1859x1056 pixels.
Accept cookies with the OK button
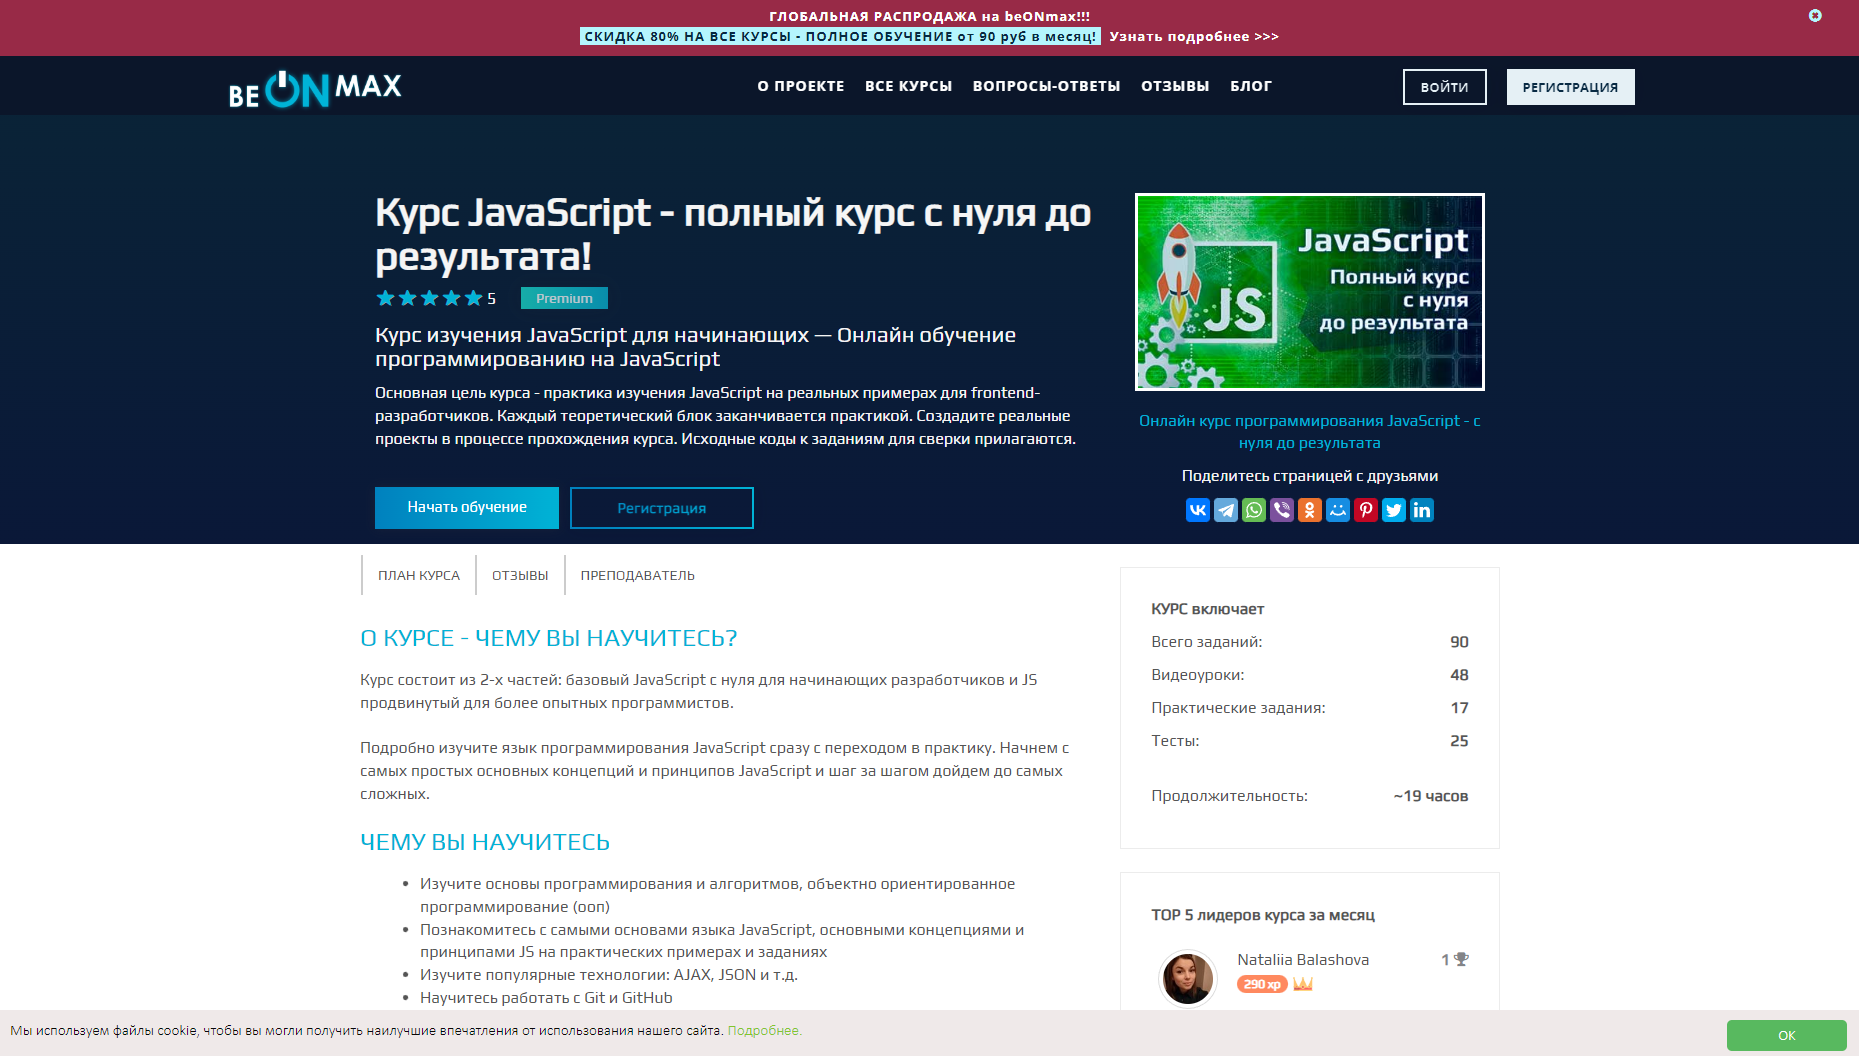pos(1786,1035)
